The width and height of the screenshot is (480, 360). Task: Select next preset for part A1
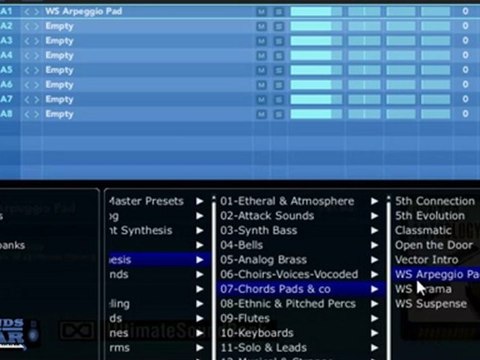pos(36,12)
